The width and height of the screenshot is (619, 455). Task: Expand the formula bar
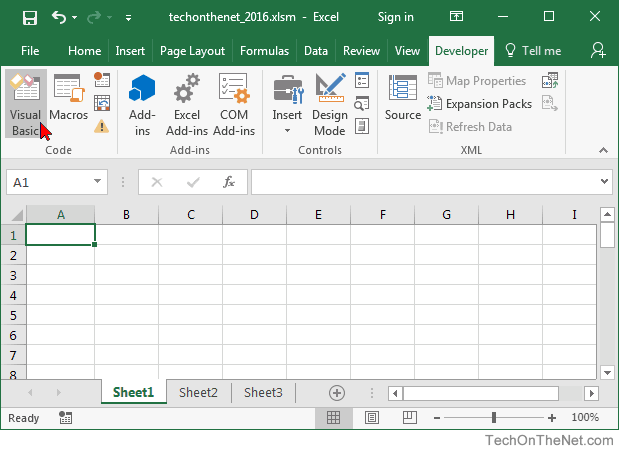603,182
